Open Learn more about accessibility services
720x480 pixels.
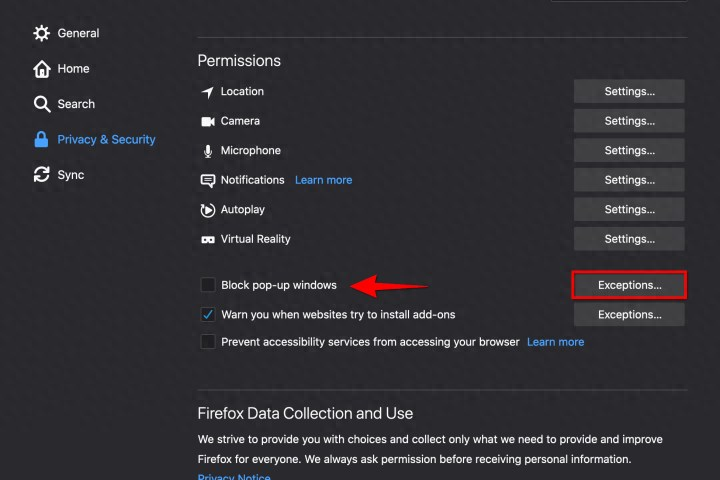coord(555,342)
